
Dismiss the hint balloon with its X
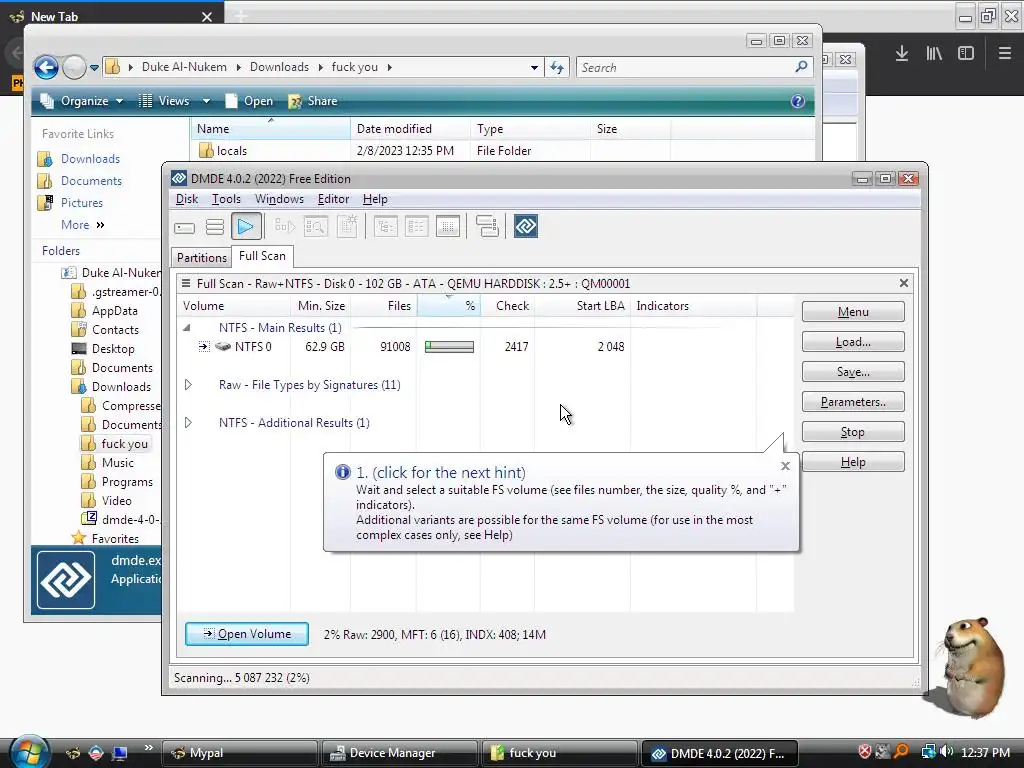click(x=786, y=466)
